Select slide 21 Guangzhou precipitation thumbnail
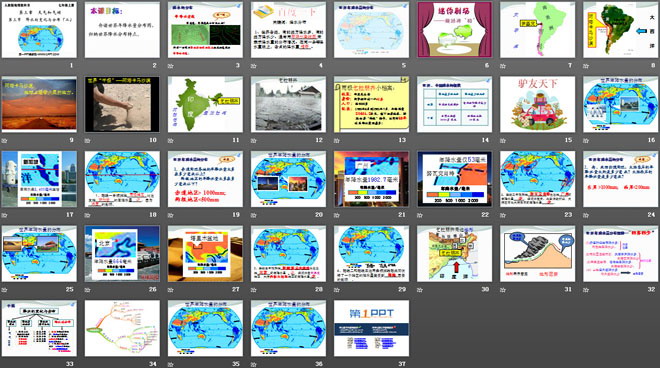Viewport: 660px width, 368px height. point(371,179)
